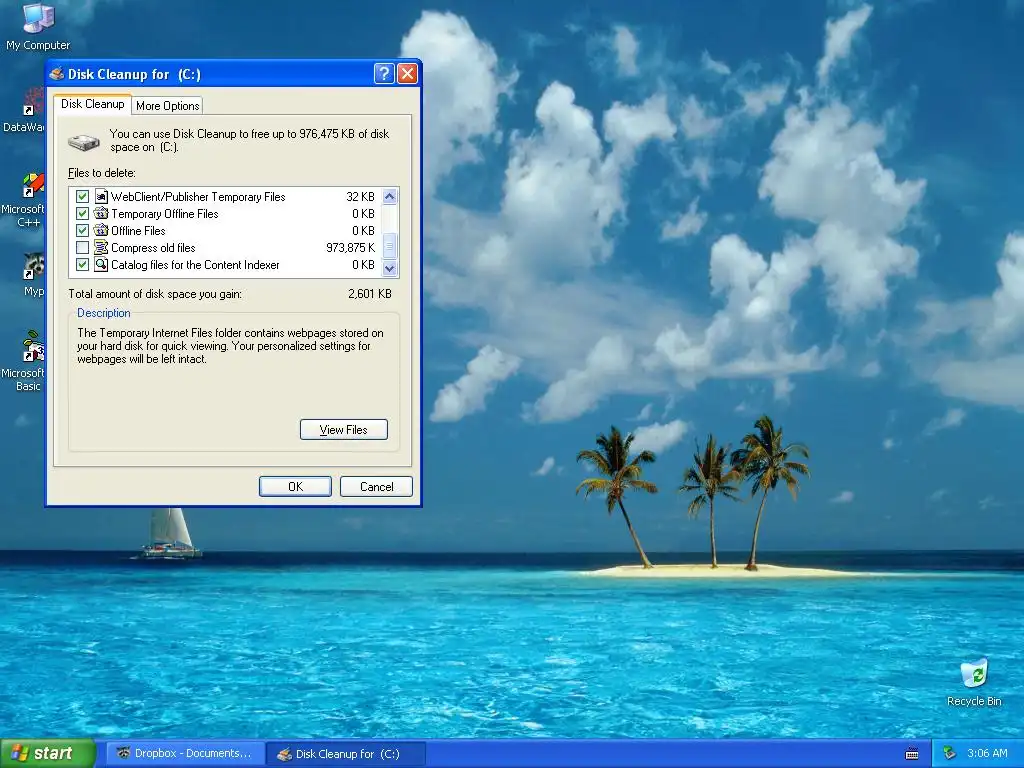Uncheck Catalog files for Content Indexer
Screen dimensions: 1024x768
[82, 264]
